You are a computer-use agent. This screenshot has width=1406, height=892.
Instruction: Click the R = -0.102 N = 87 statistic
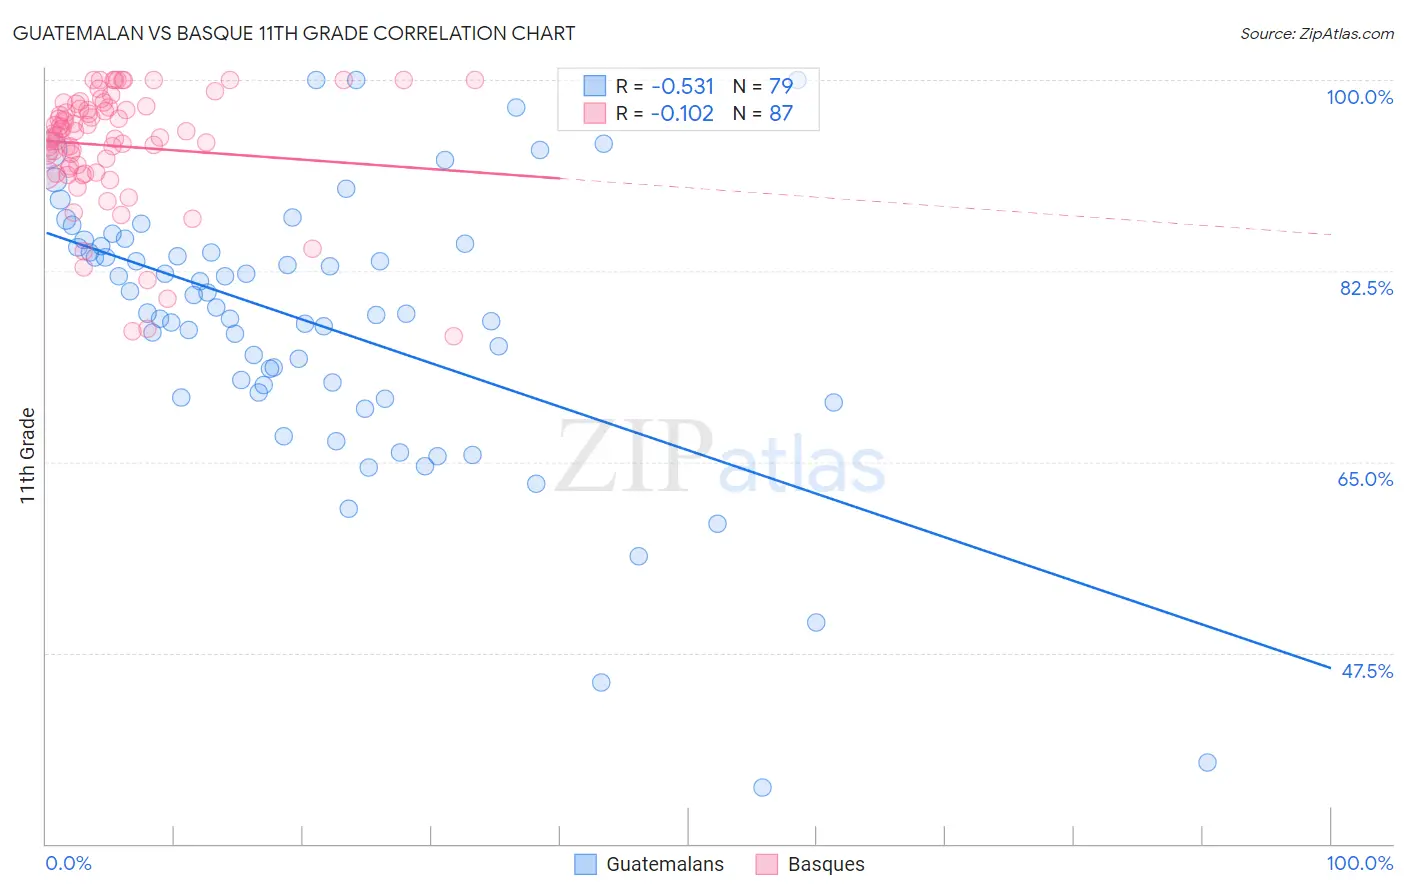pyautogui.click(x=704, y=113)
